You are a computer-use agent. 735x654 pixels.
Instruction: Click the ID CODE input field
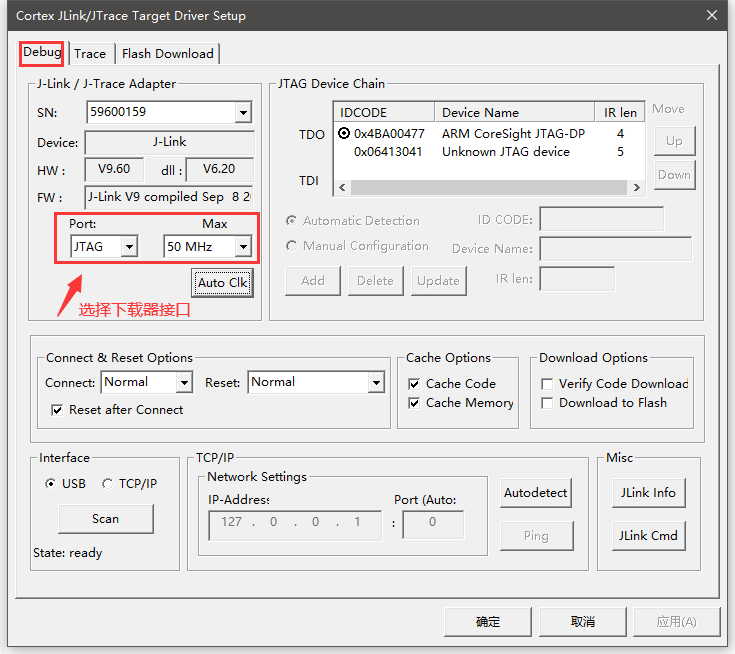(601, 219)
